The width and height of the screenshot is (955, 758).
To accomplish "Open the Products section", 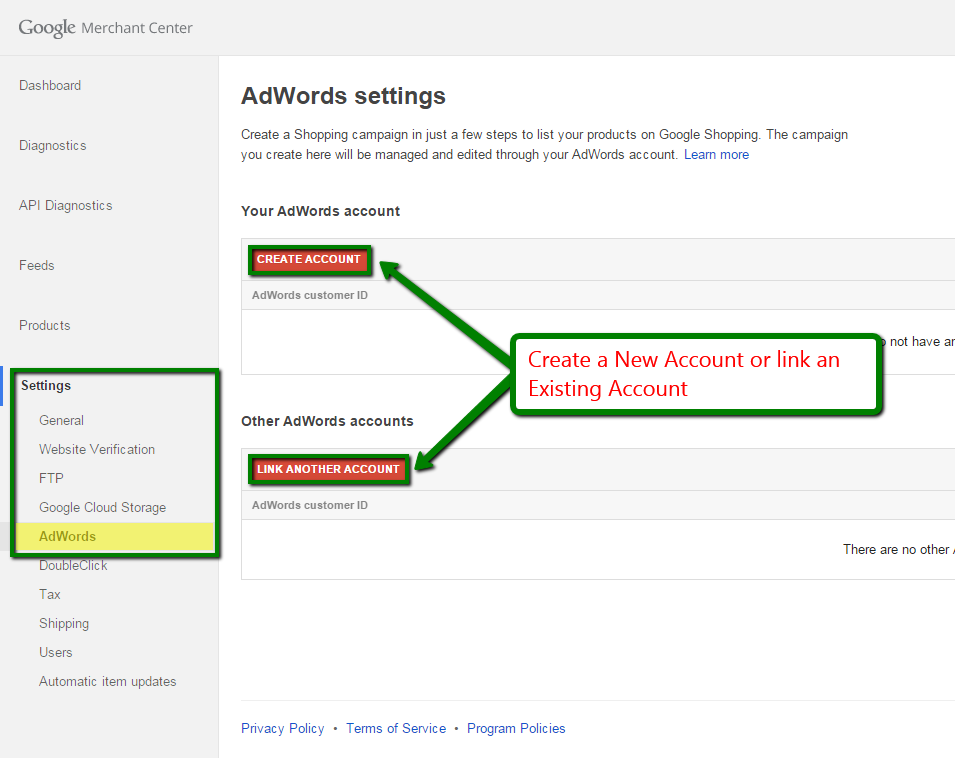I will click(x=44, y=325).
